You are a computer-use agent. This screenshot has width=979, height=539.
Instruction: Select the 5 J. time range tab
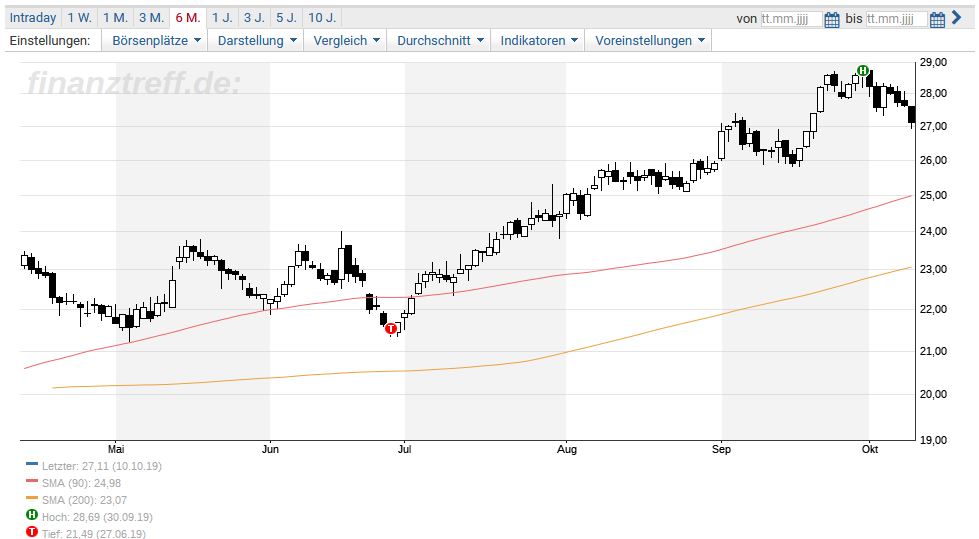pos(287,17)
